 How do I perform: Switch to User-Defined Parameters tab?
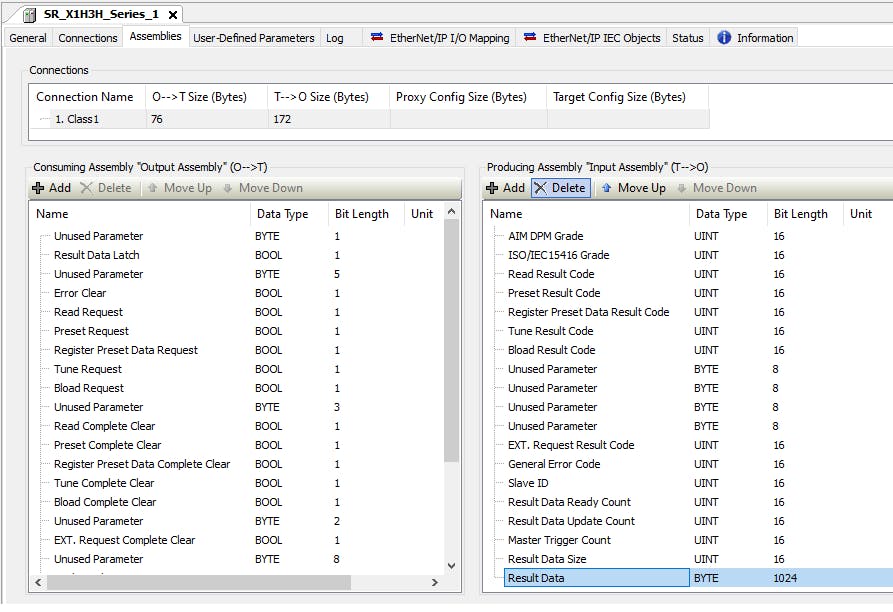(x=253, y=38)
